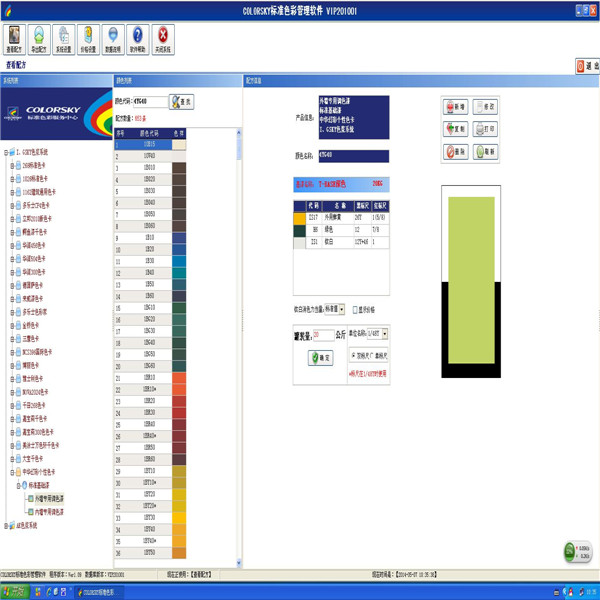Toggle the 显示价格 checkbox
600x600 pixels.
356,309
